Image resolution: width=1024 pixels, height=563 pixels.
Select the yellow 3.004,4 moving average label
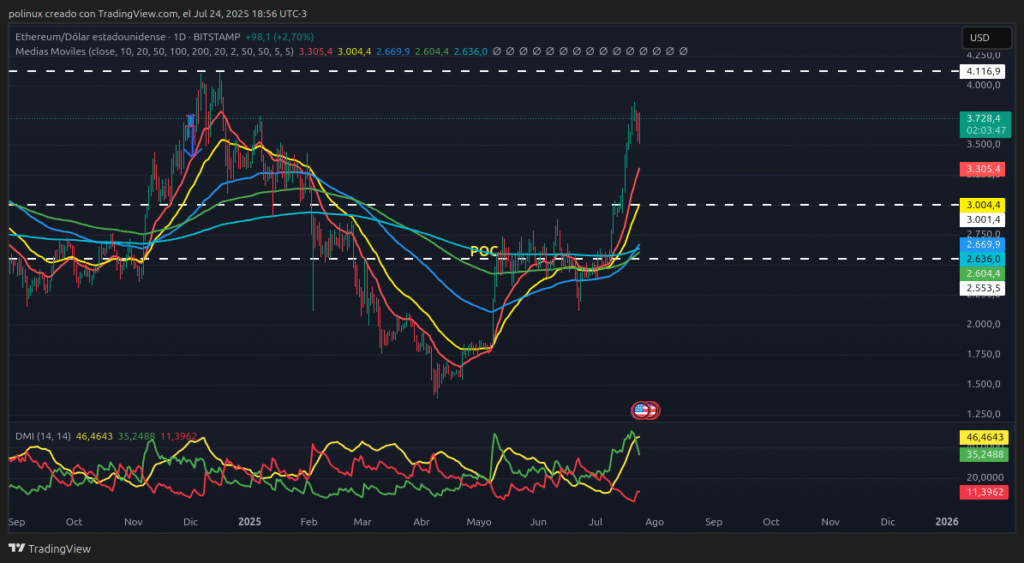[x=979, y=205]
